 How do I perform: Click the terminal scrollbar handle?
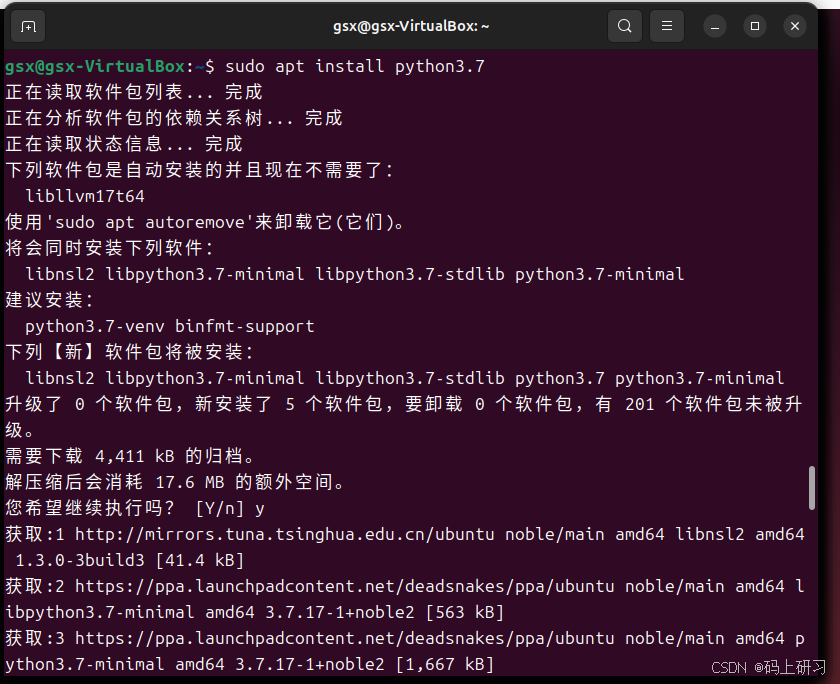pos(812,487)
